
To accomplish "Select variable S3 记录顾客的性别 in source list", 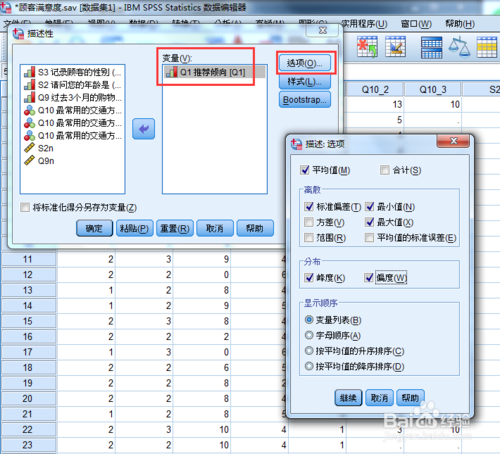I will coord(73,72).
